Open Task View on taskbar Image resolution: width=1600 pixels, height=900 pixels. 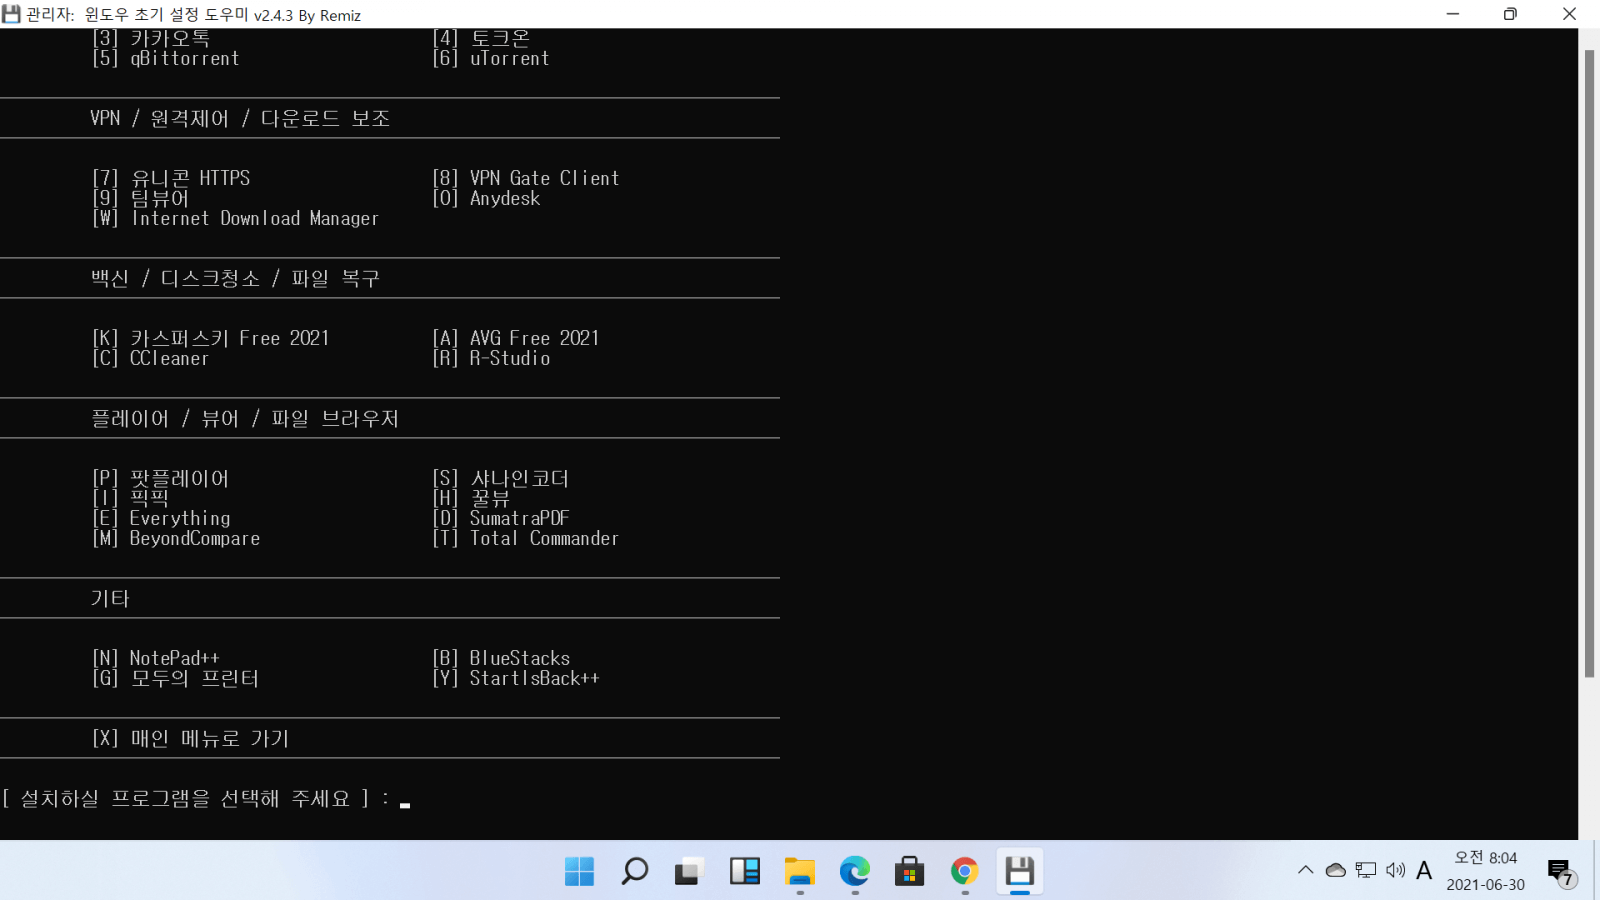coord(689,871)
